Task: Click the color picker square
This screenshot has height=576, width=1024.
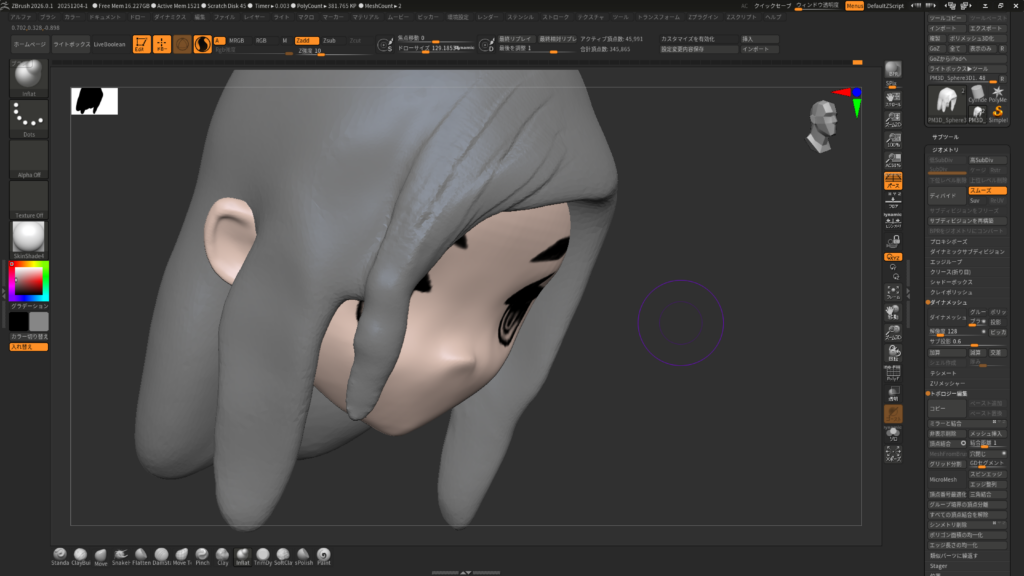Action: tap(28, 283)
